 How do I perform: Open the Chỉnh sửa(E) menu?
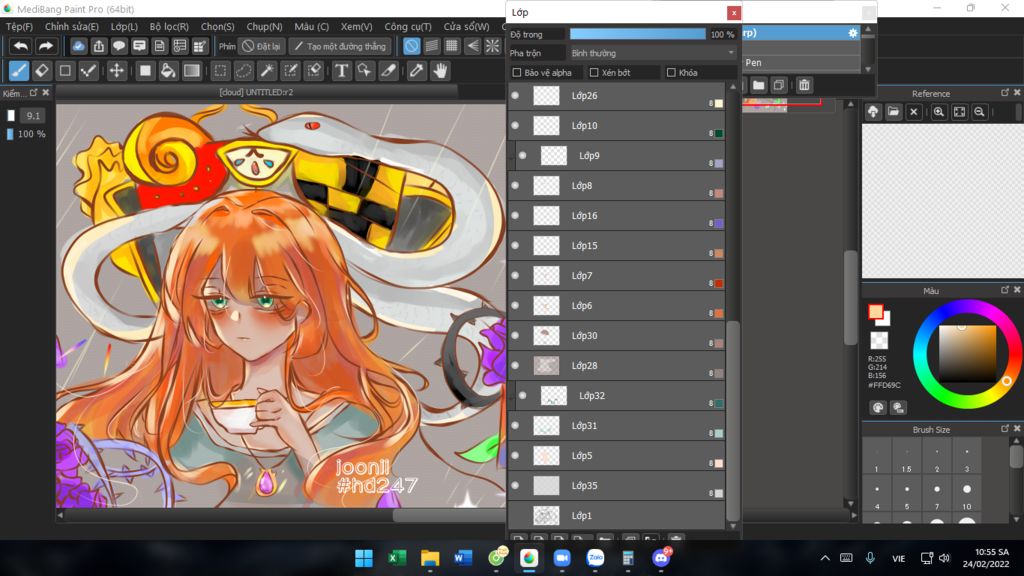[72, 27]
